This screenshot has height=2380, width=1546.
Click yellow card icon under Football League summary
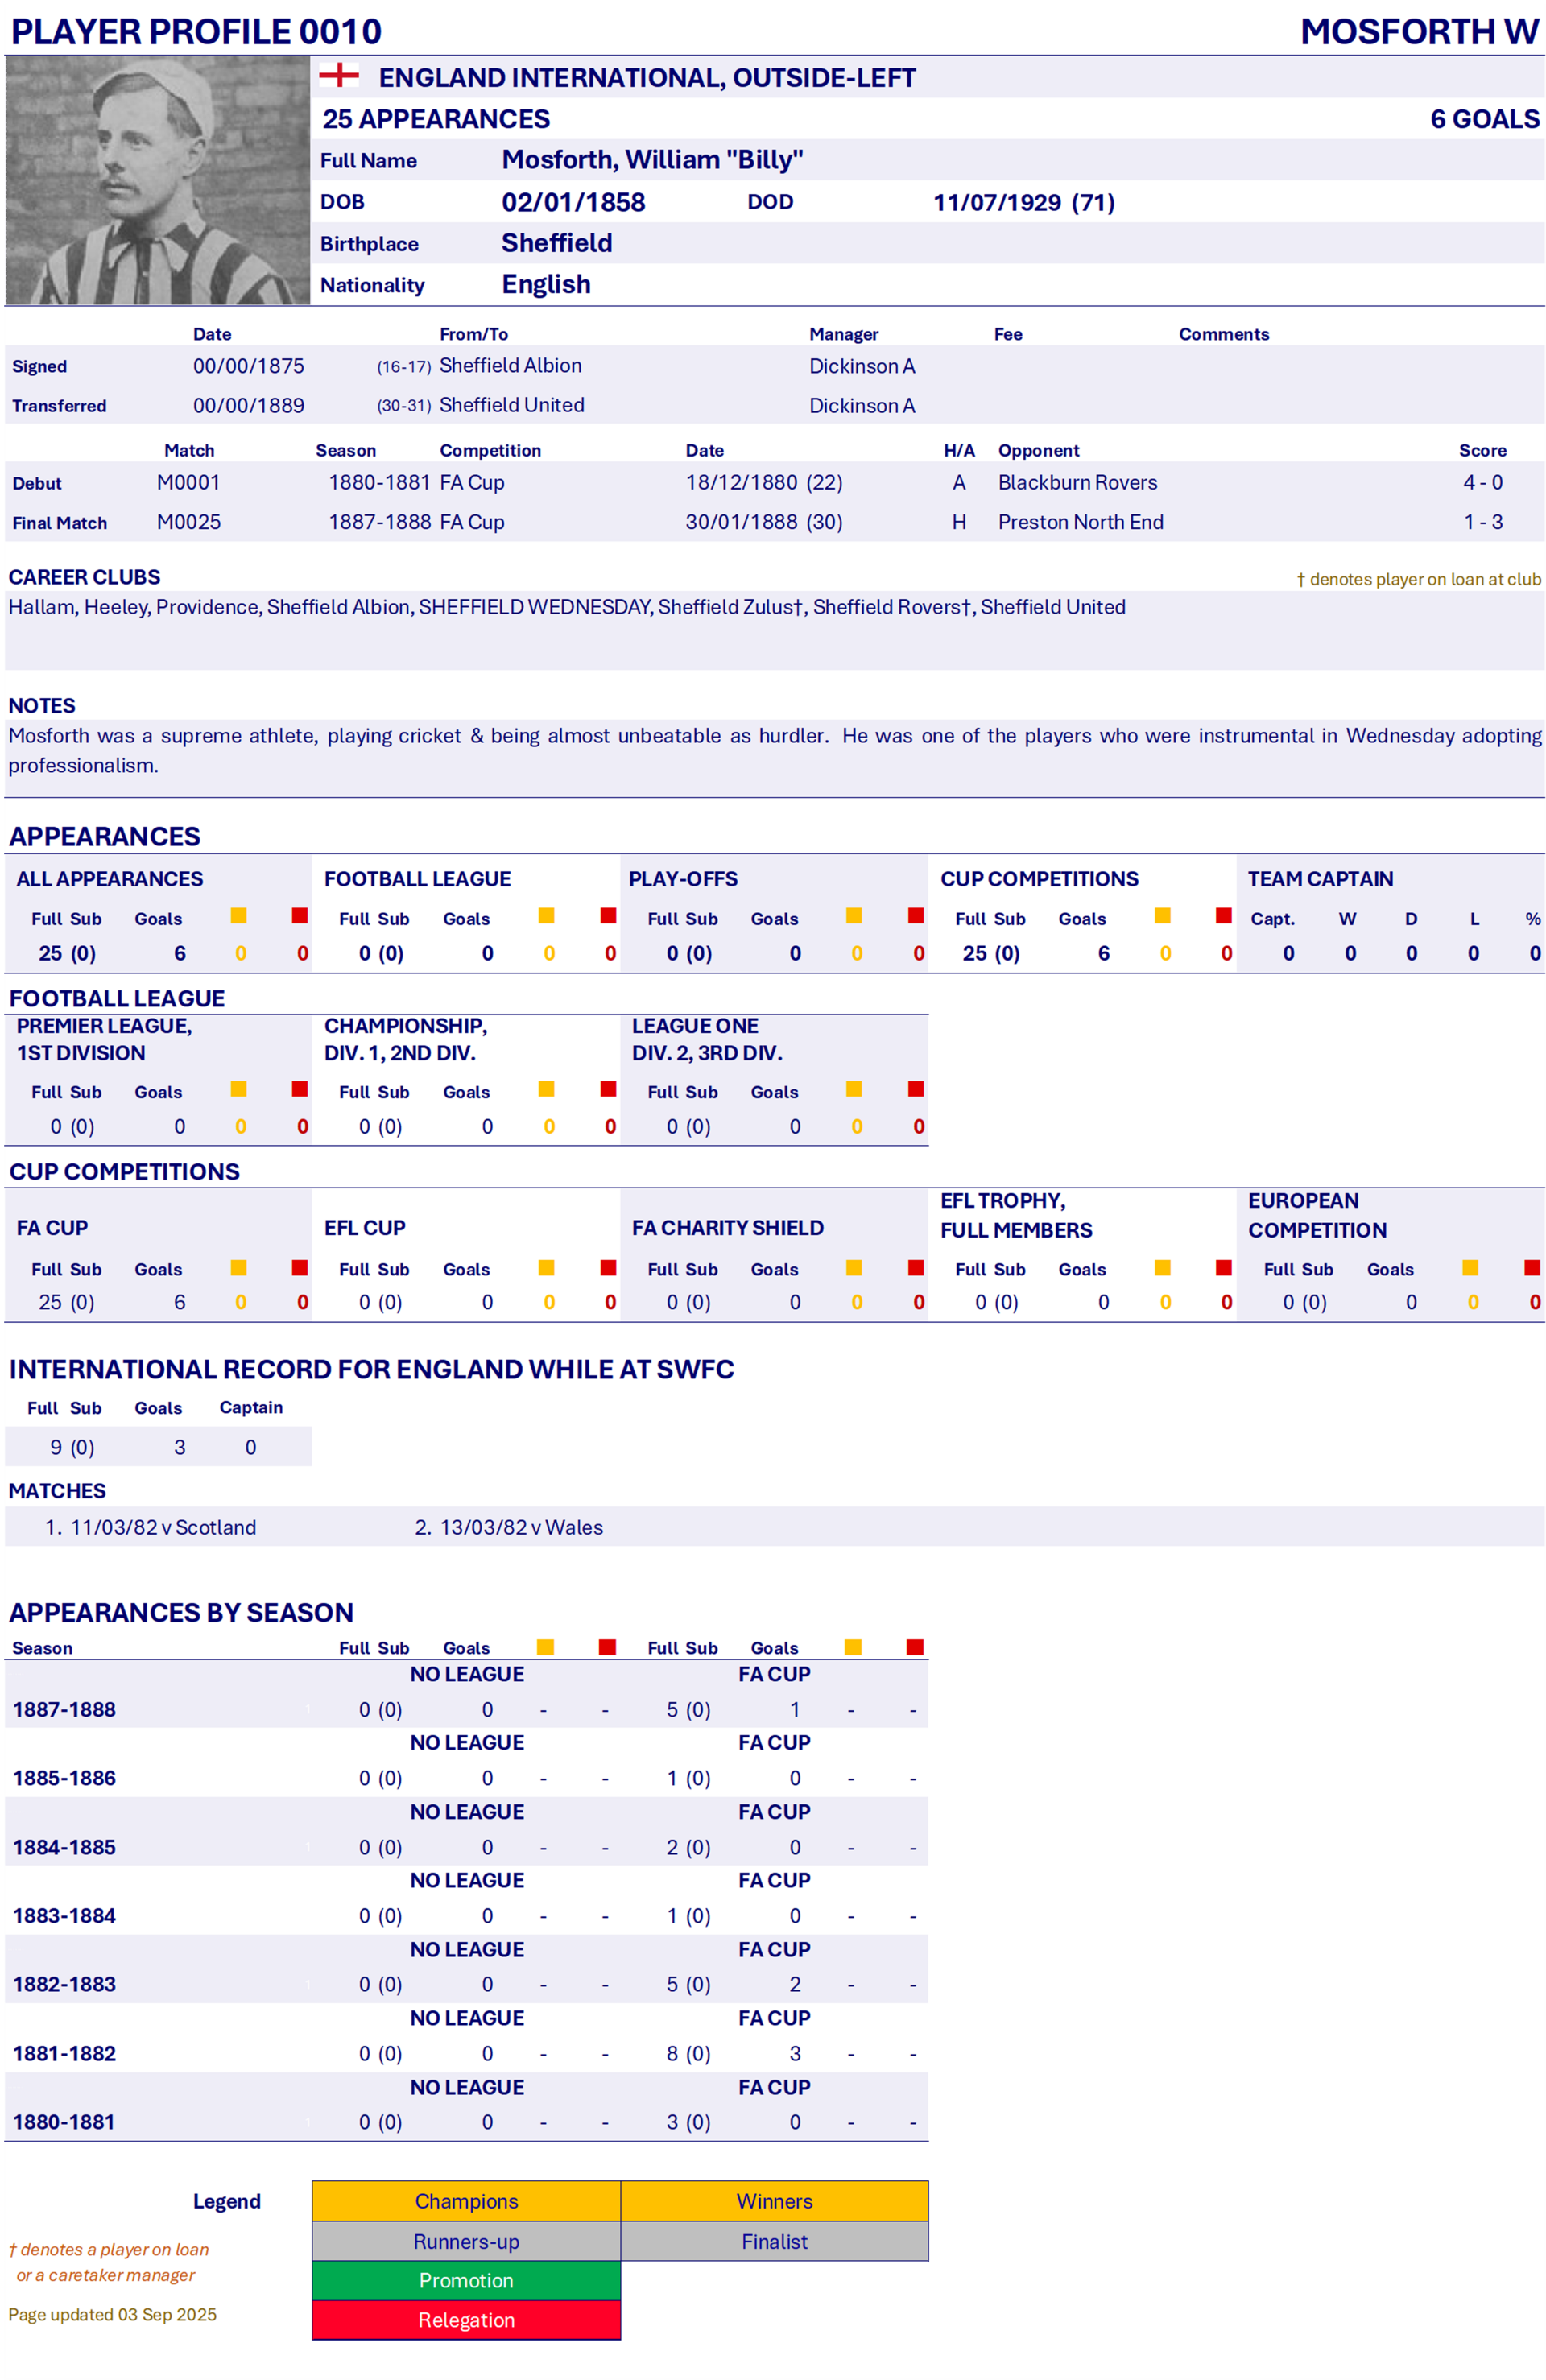[x=547, y=916]
